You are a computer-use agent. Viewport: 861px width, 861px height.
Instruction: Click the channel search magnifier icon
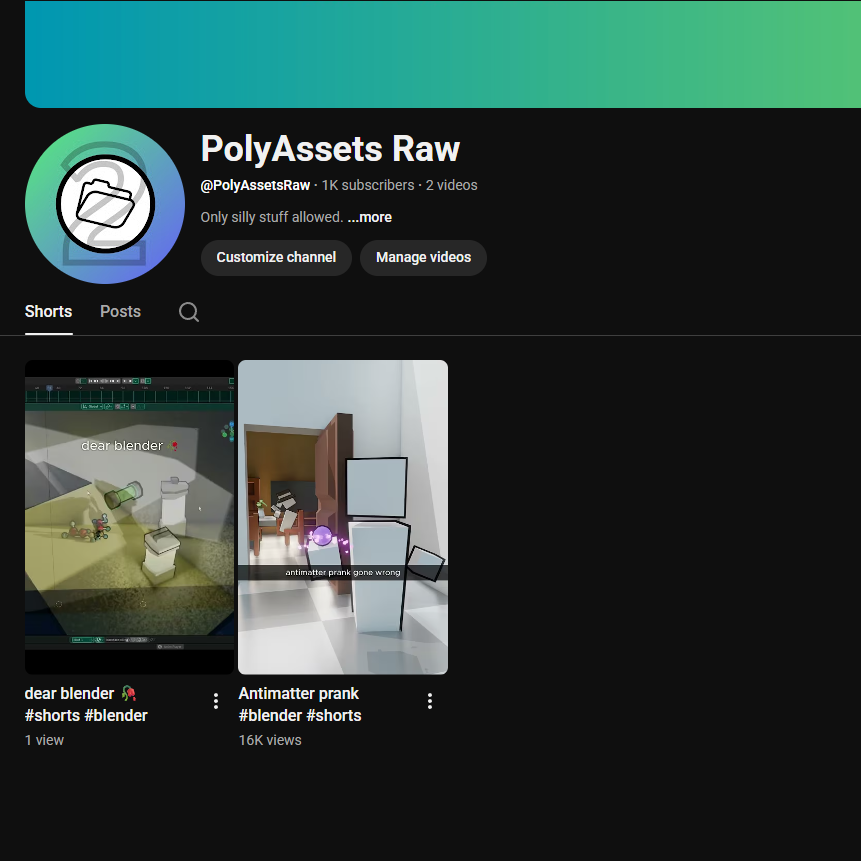coord(189,312)
